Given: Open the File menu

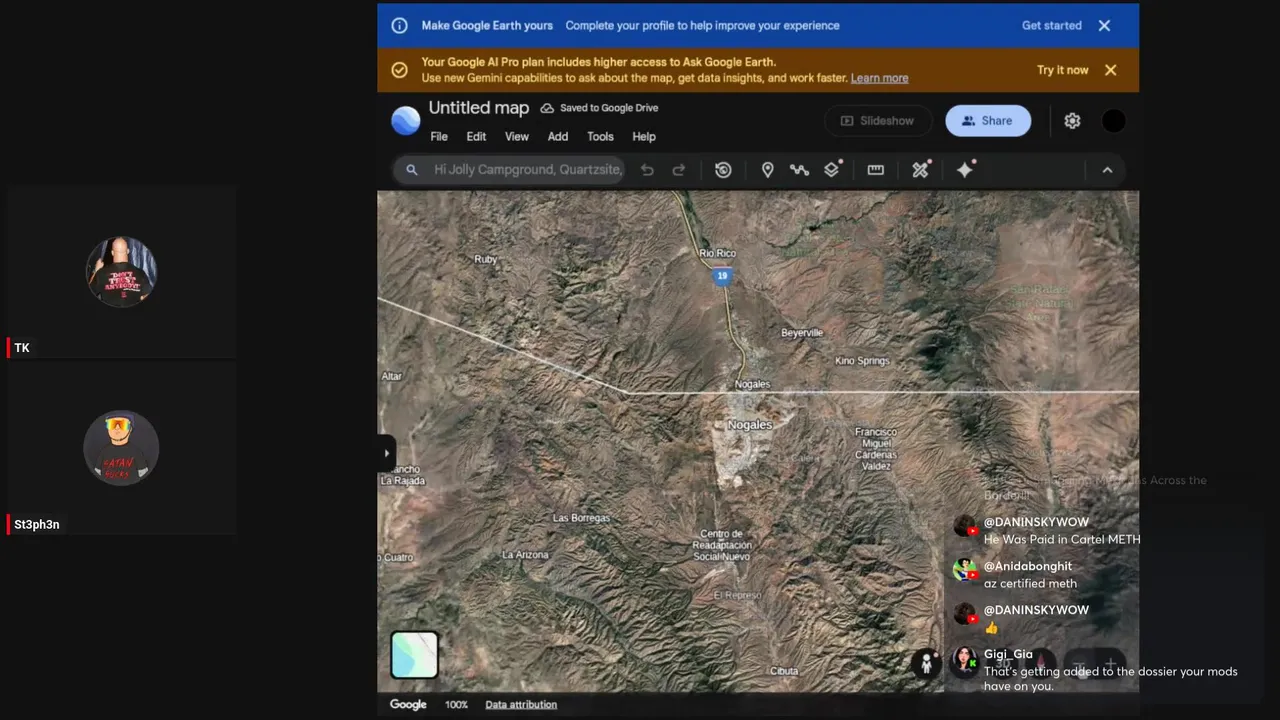Looking at the screenshot, I should click(439, 137).
